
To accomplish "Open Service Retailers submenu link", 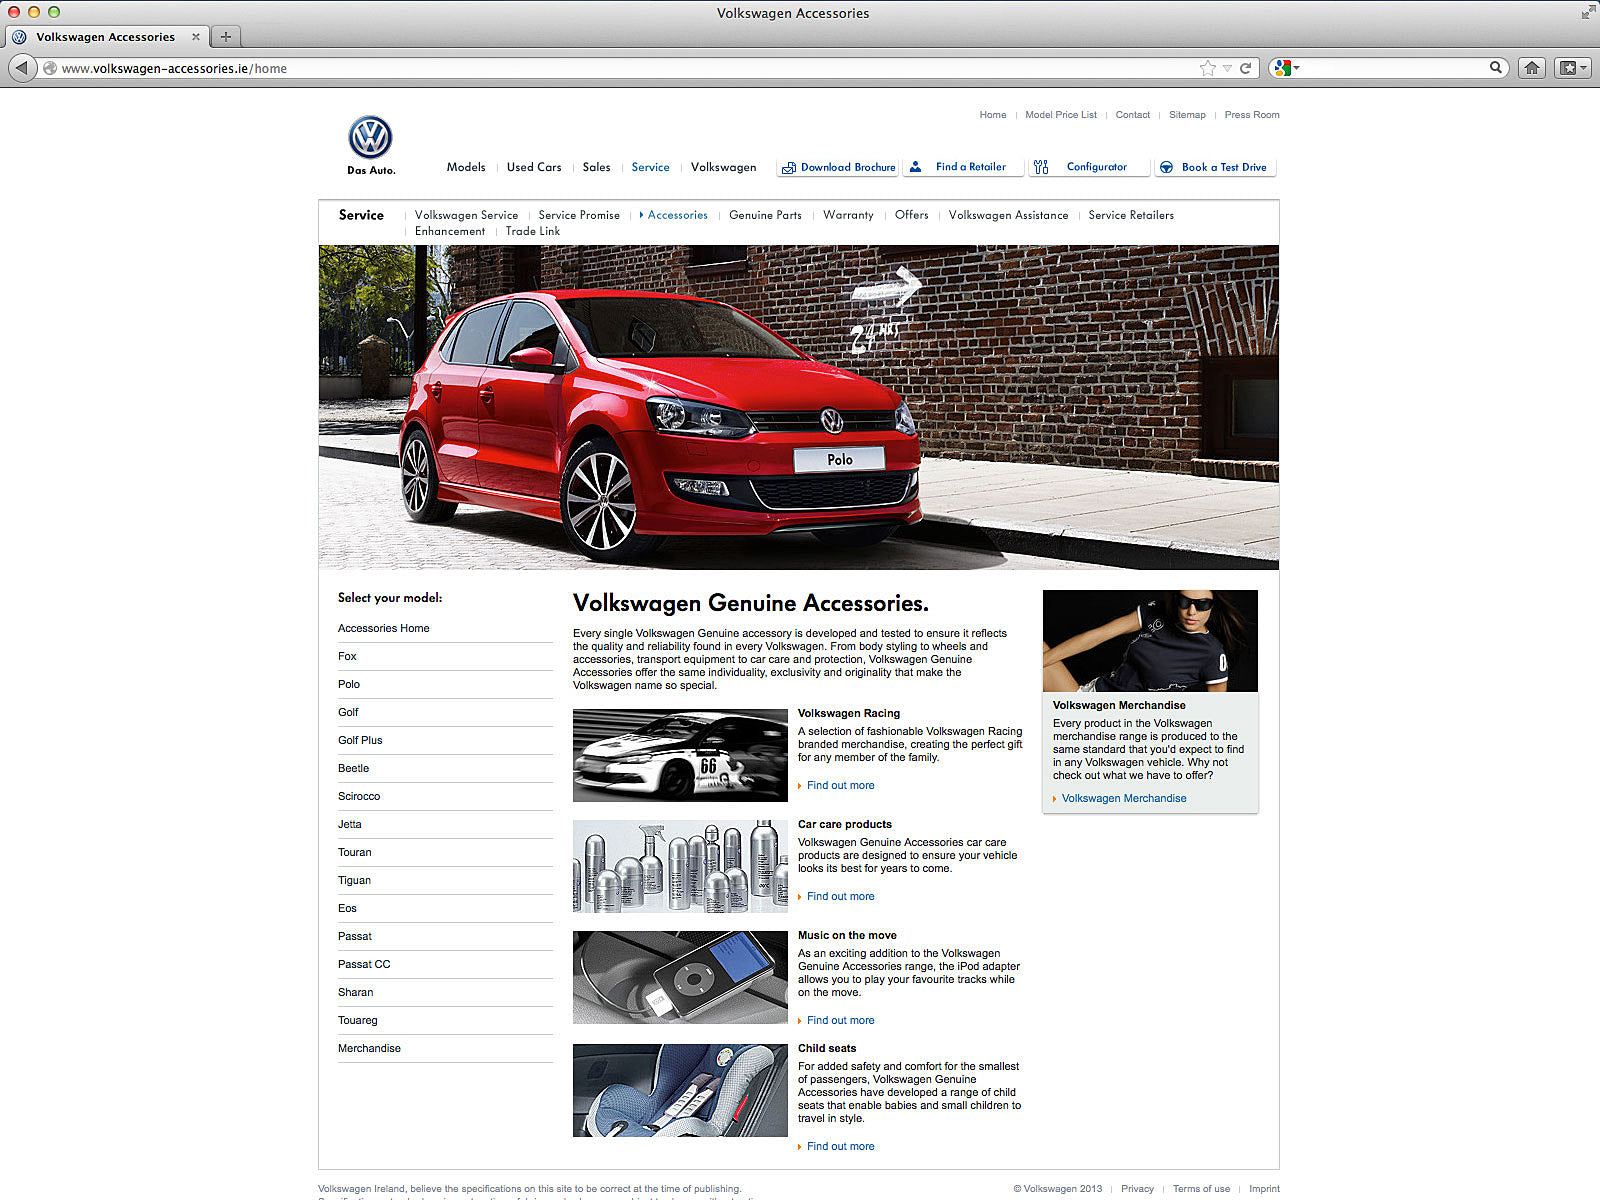I will tap(1131, 215).
